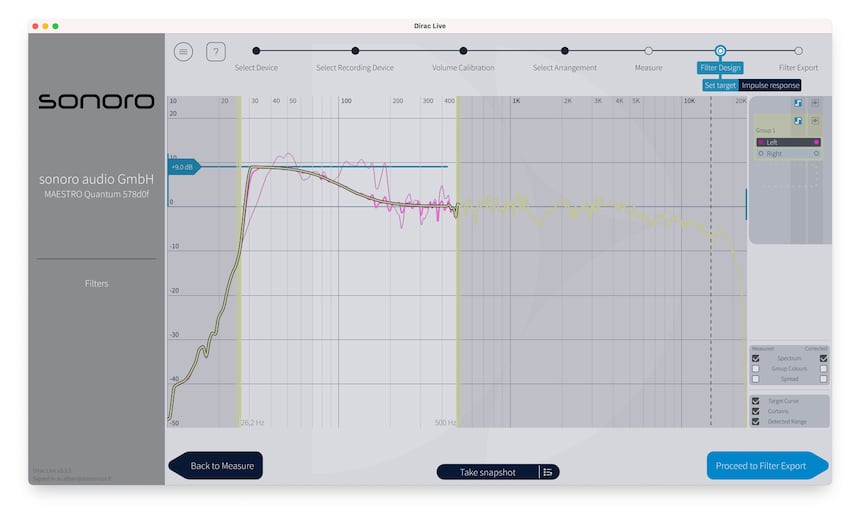Open snapshot list icon beside Take snapshot

point(548,472)
